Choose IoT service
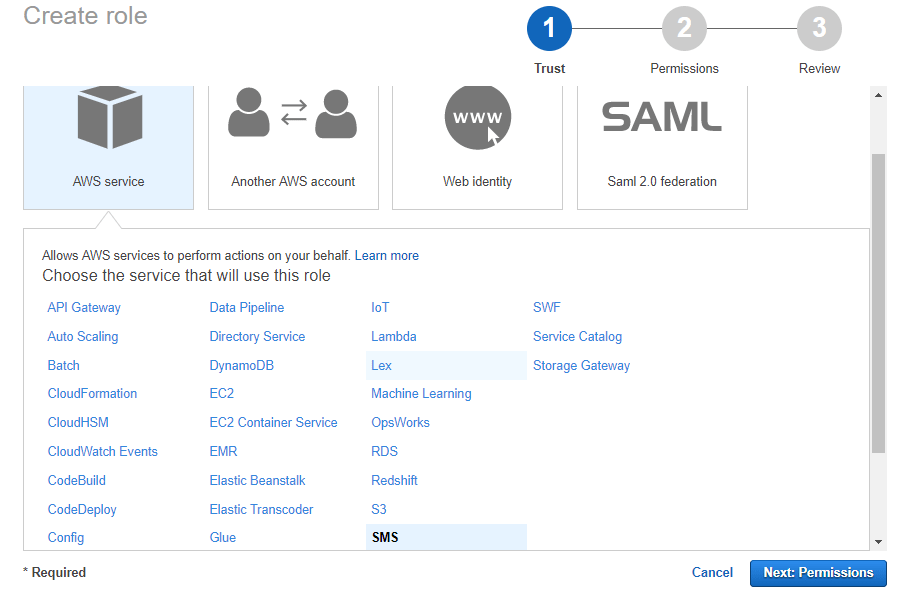 pyautogui.click(x=380, y=308)
